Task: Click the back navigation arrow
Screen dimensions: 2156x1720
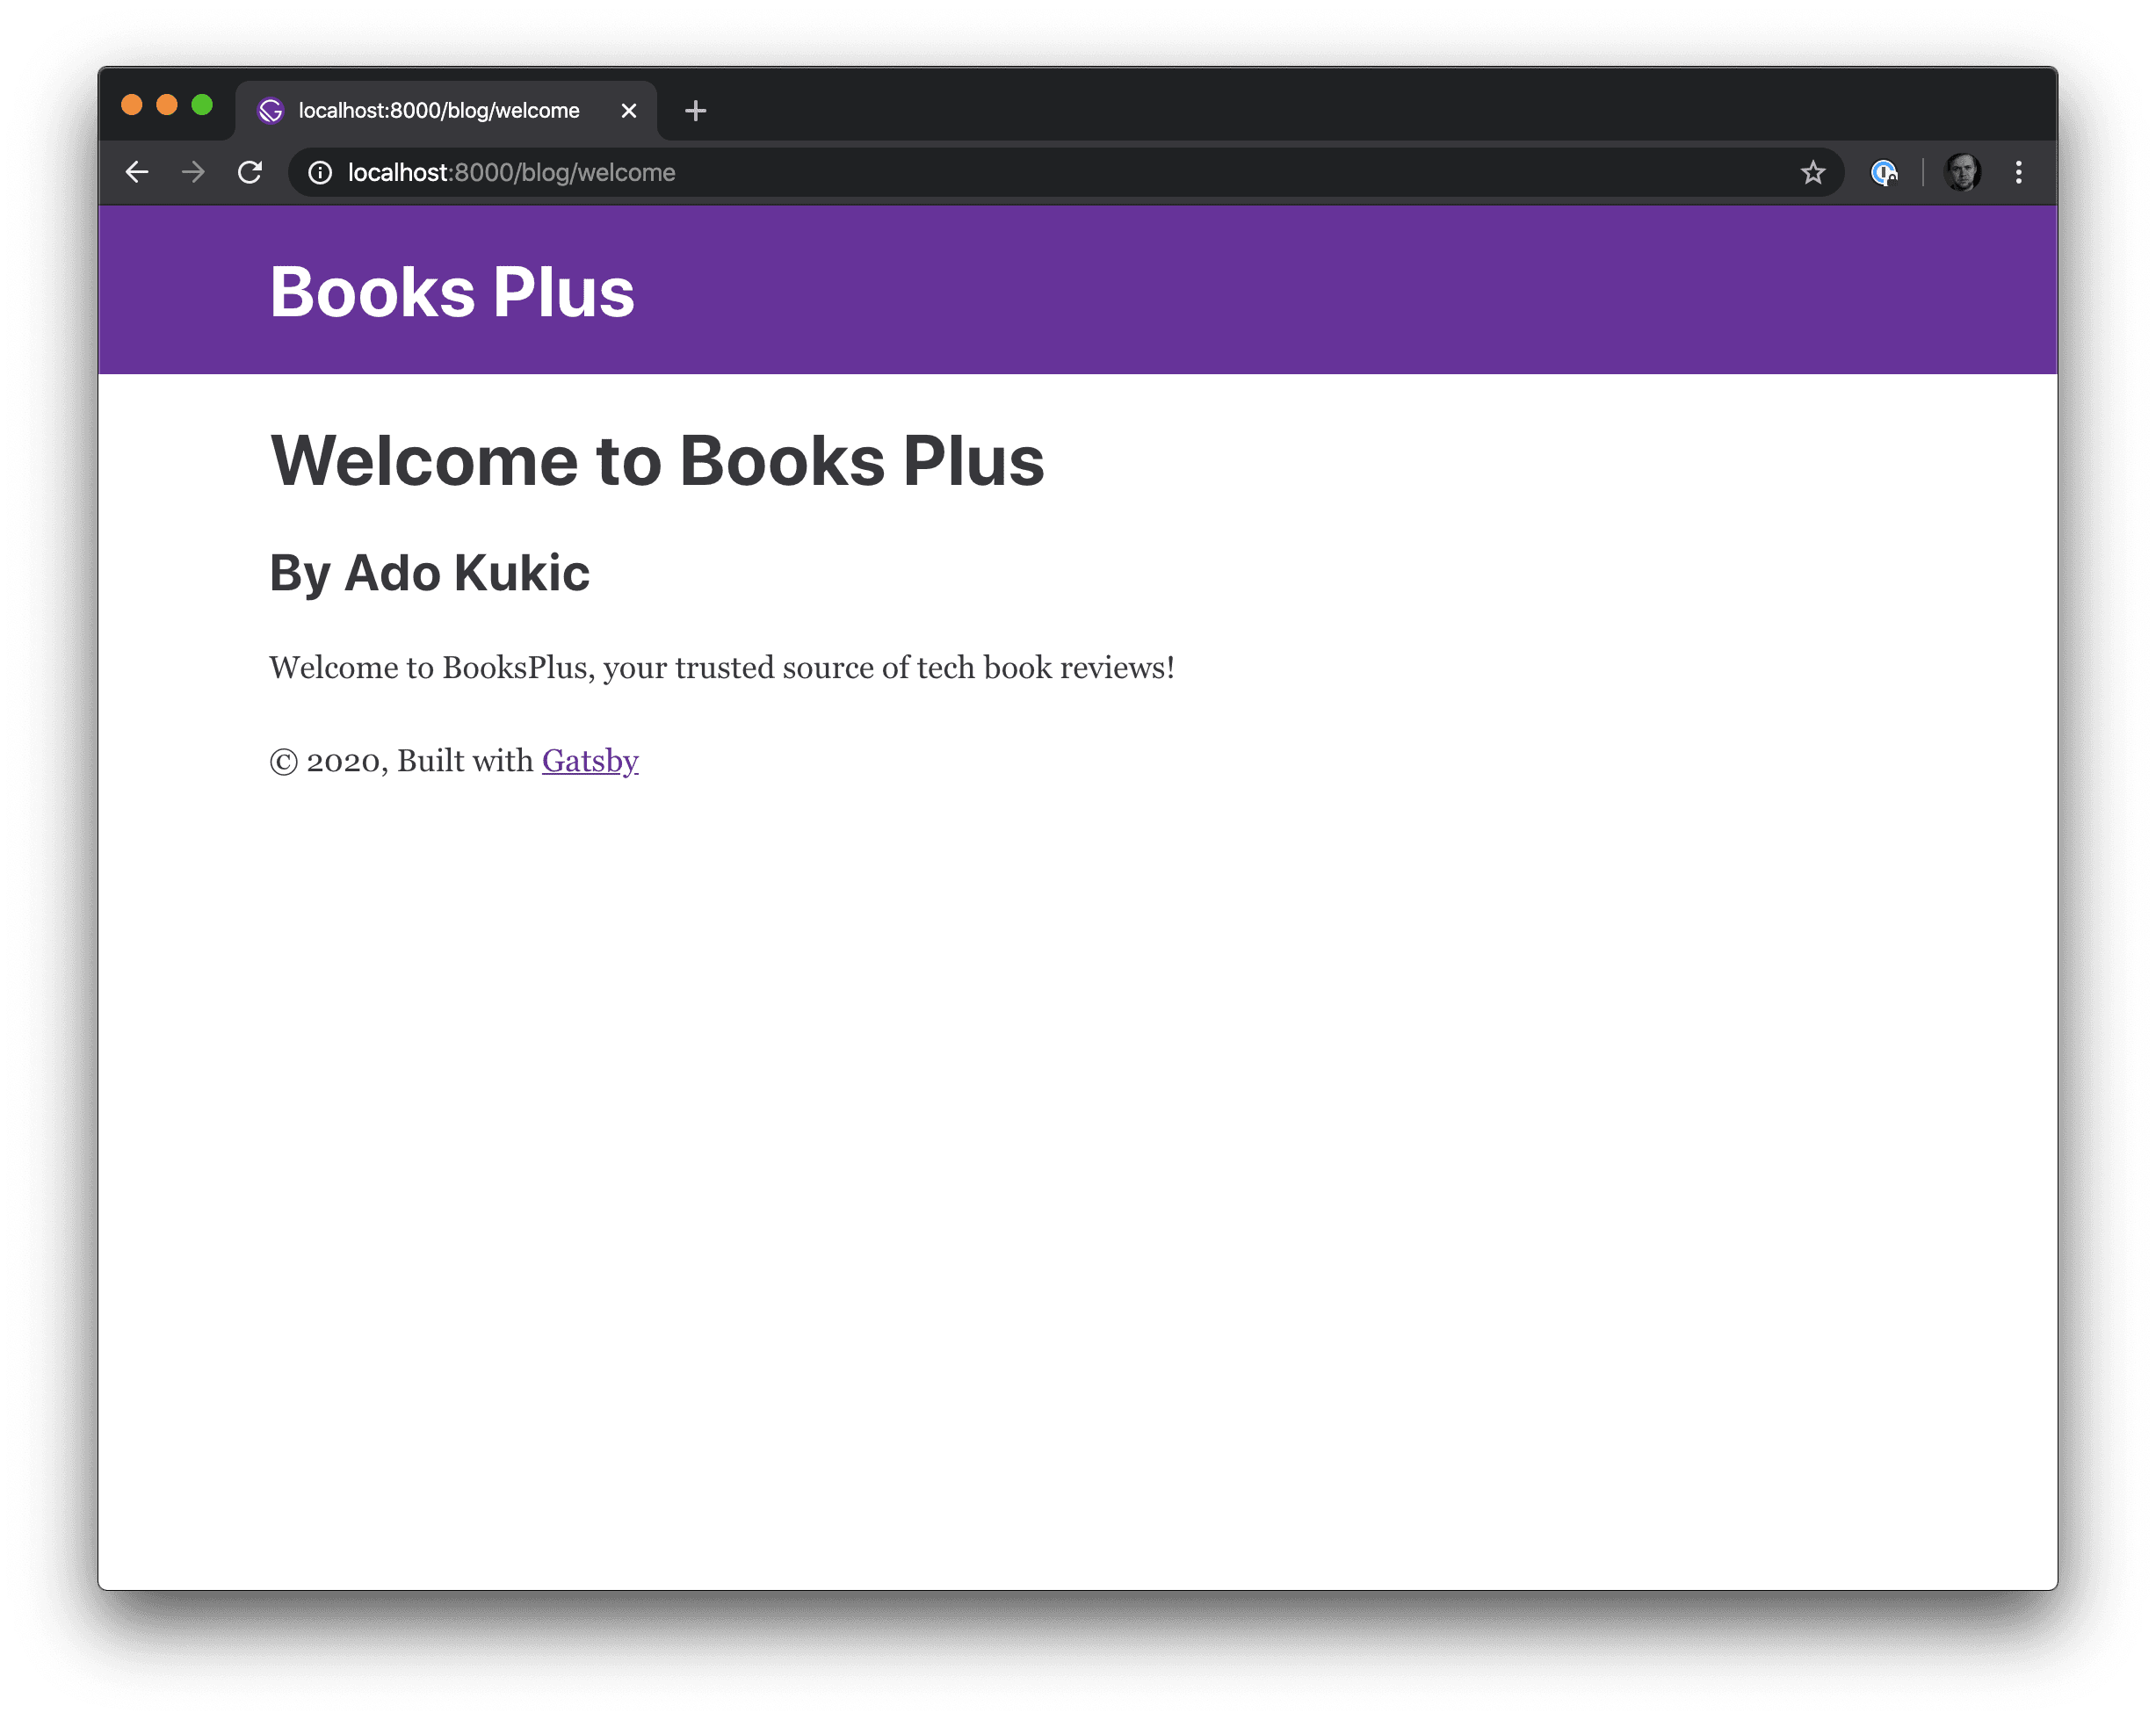Action: pos(137,172)
